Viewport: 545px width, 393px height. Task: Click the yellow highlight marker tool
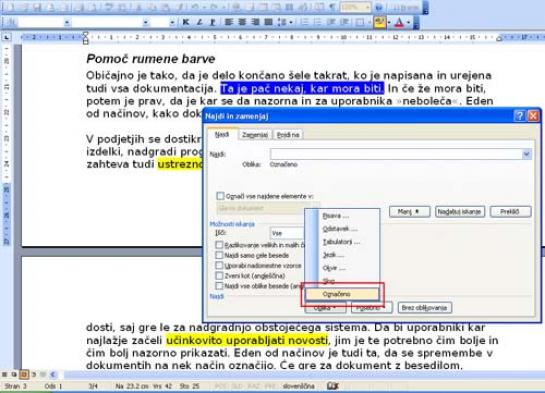coord(379,22)
